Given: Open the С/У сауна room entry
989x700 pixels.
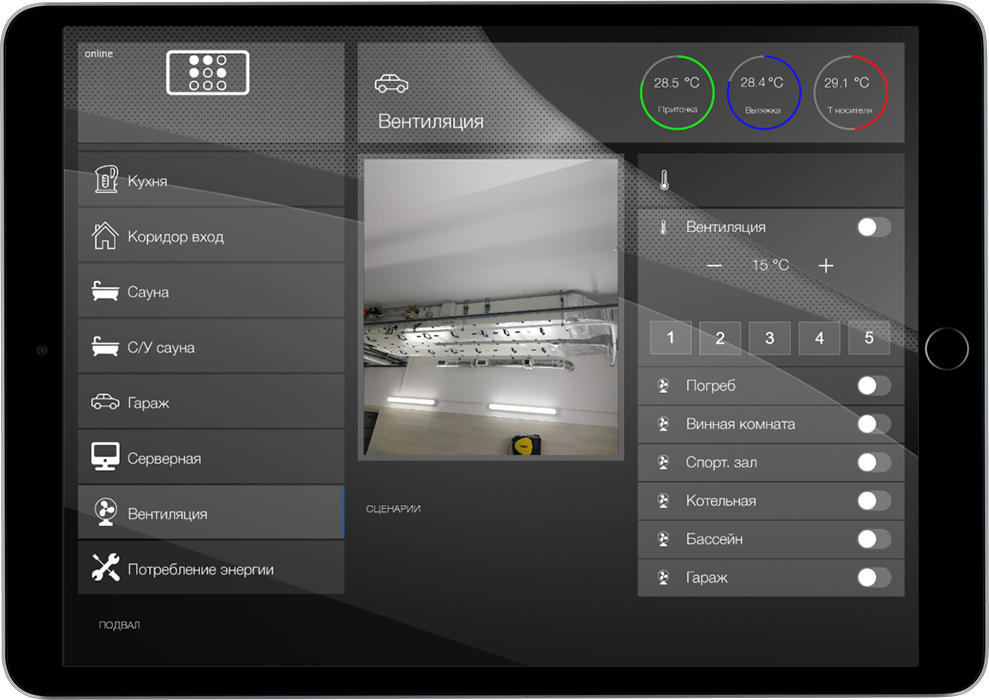Looking at the screenshot, I should point(210,347).
